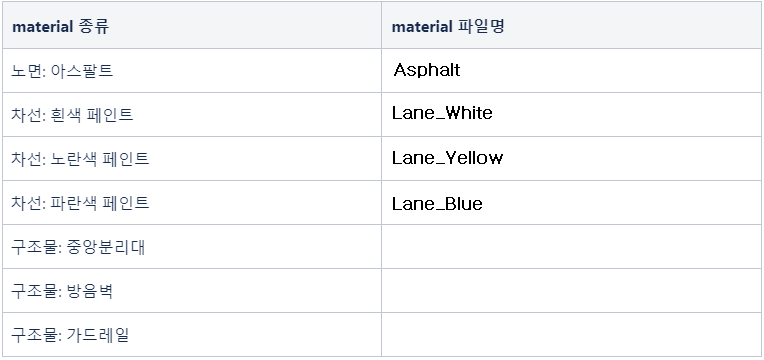Viewport: 764px width, 360px height.
Task: Click empty file name cell for 중앙분리대
Action: click(x=572, y=246)
